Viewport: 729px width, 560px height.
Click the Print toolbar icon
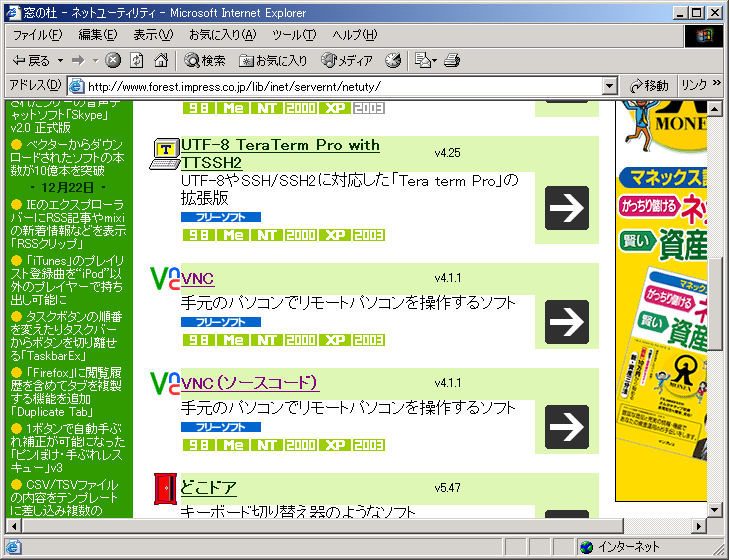click(452, 60)
